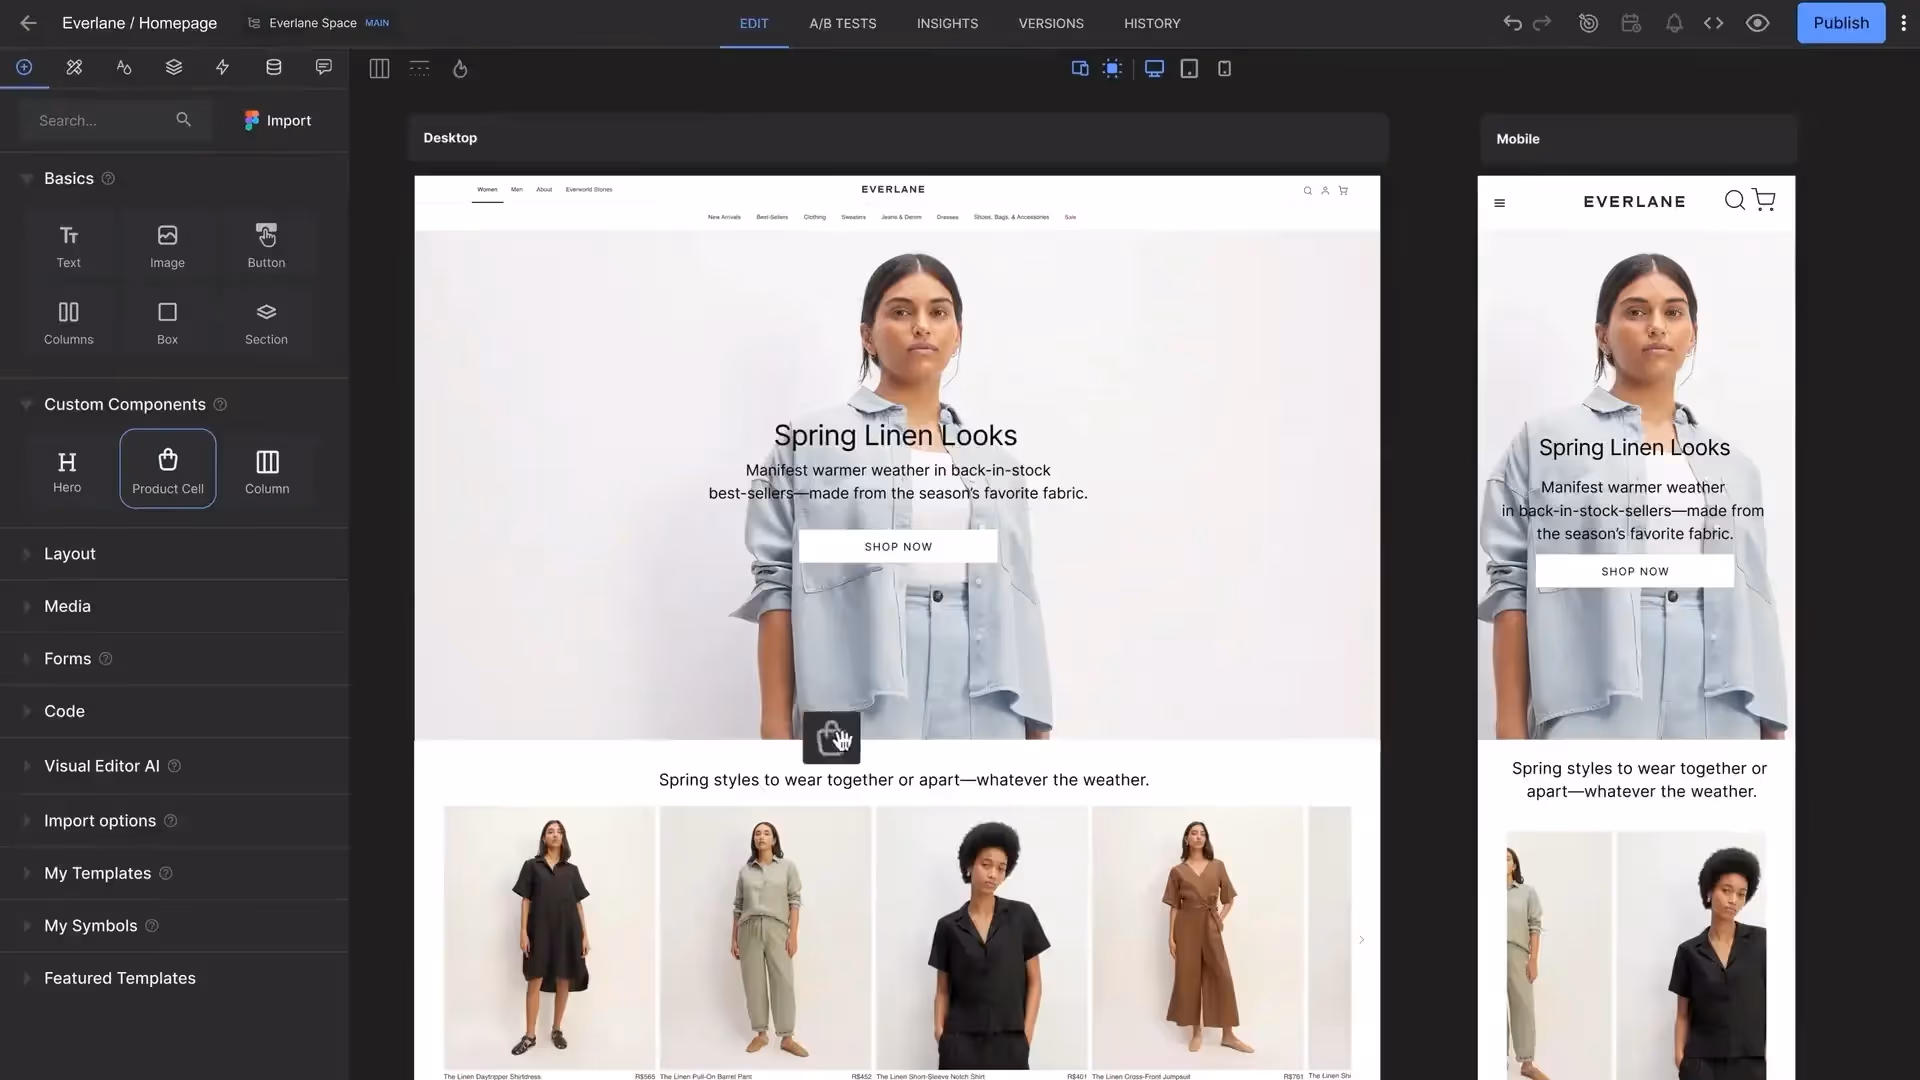The width and height of the screenshot is (1920, 1080).
Task: Toggle preview with the eye icon
Action: [x=1757, y=23]
